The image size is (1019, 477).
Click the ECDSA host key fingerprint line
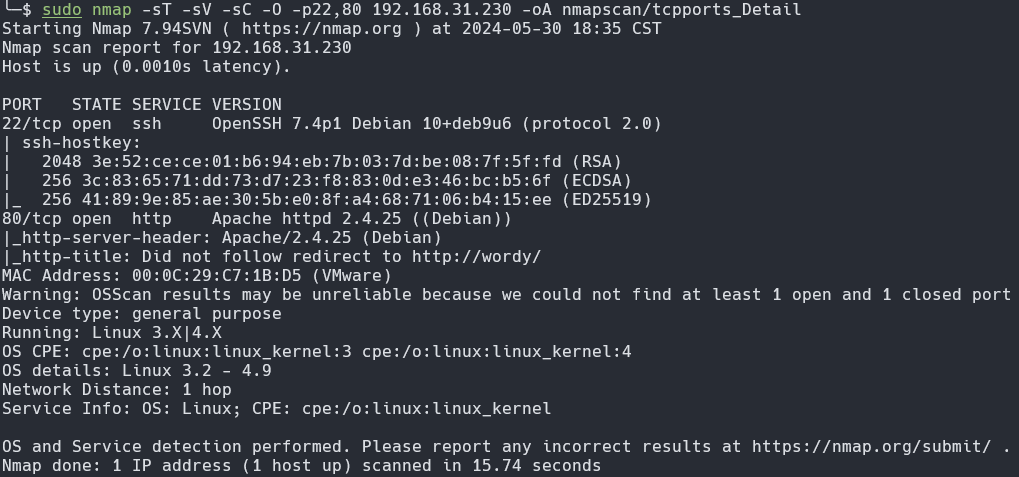337,181
